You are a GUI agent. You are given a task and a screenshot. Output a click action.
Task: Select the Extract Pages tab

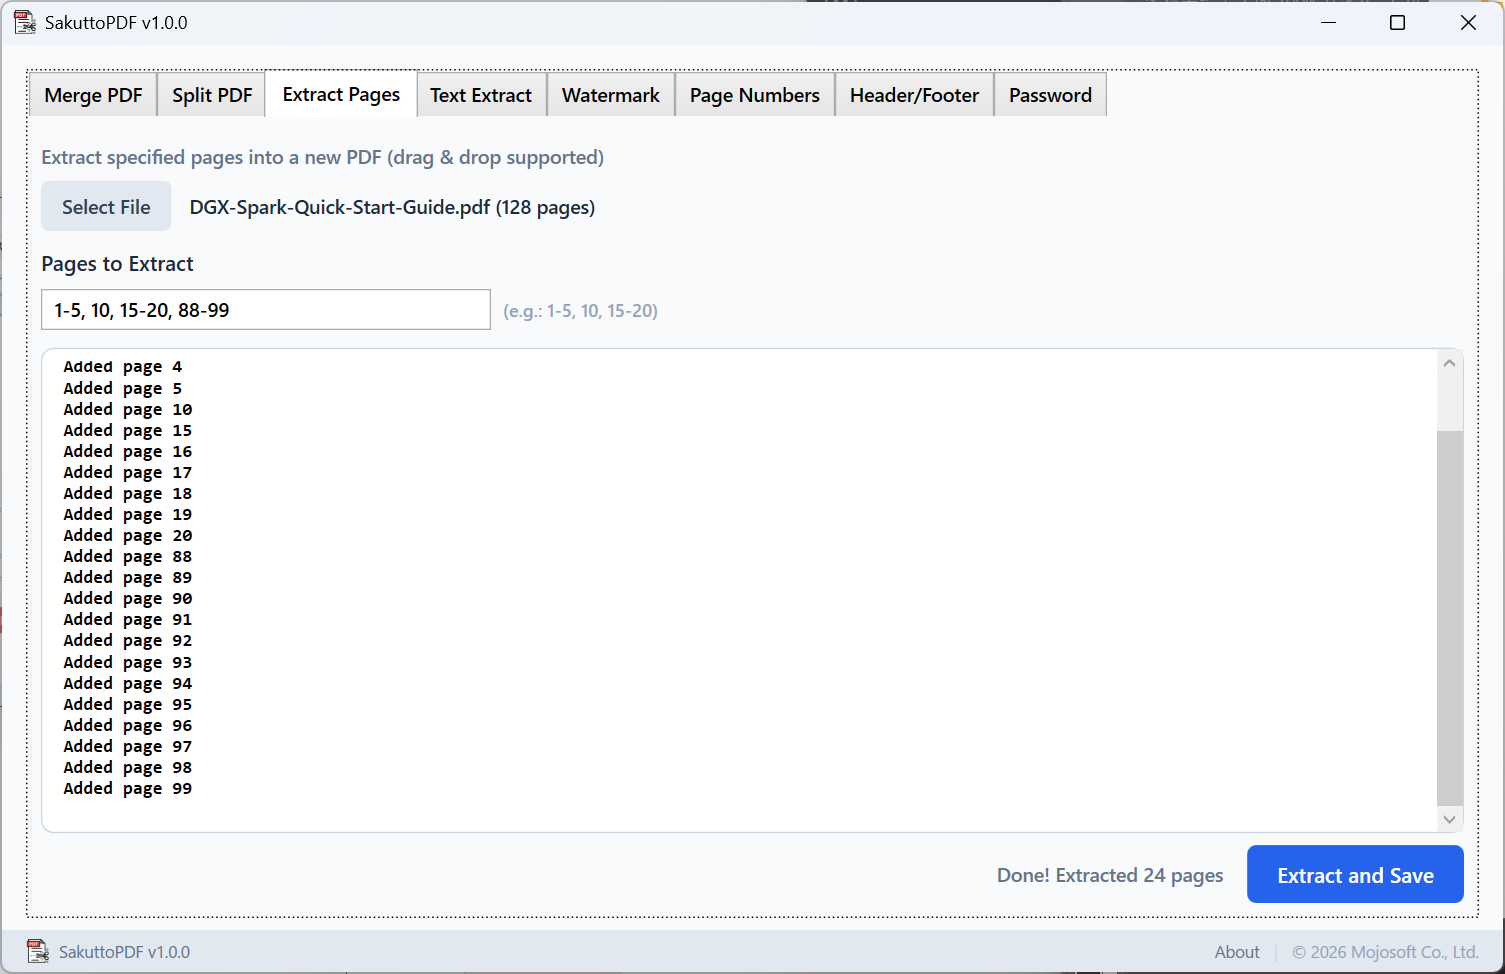tap(340, 94)
